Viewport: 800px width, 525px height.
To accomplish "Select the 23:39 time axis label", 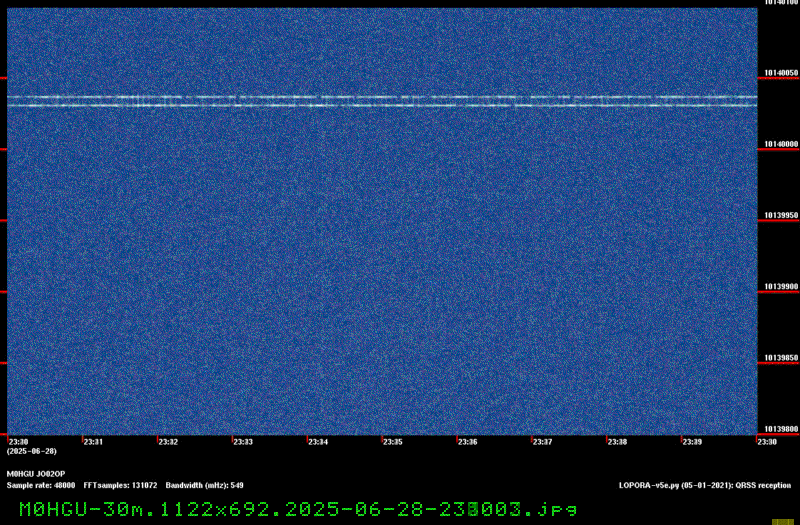I will (x=692, y=442).
